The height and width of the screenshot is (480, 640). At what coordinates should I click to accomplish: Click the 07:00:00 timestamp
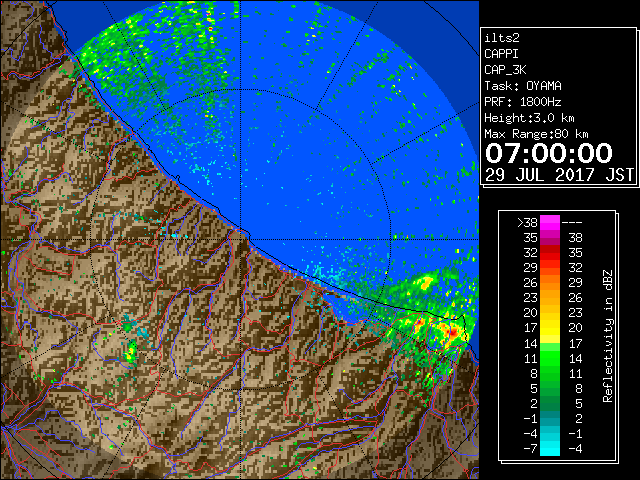[x=549, y=153]
